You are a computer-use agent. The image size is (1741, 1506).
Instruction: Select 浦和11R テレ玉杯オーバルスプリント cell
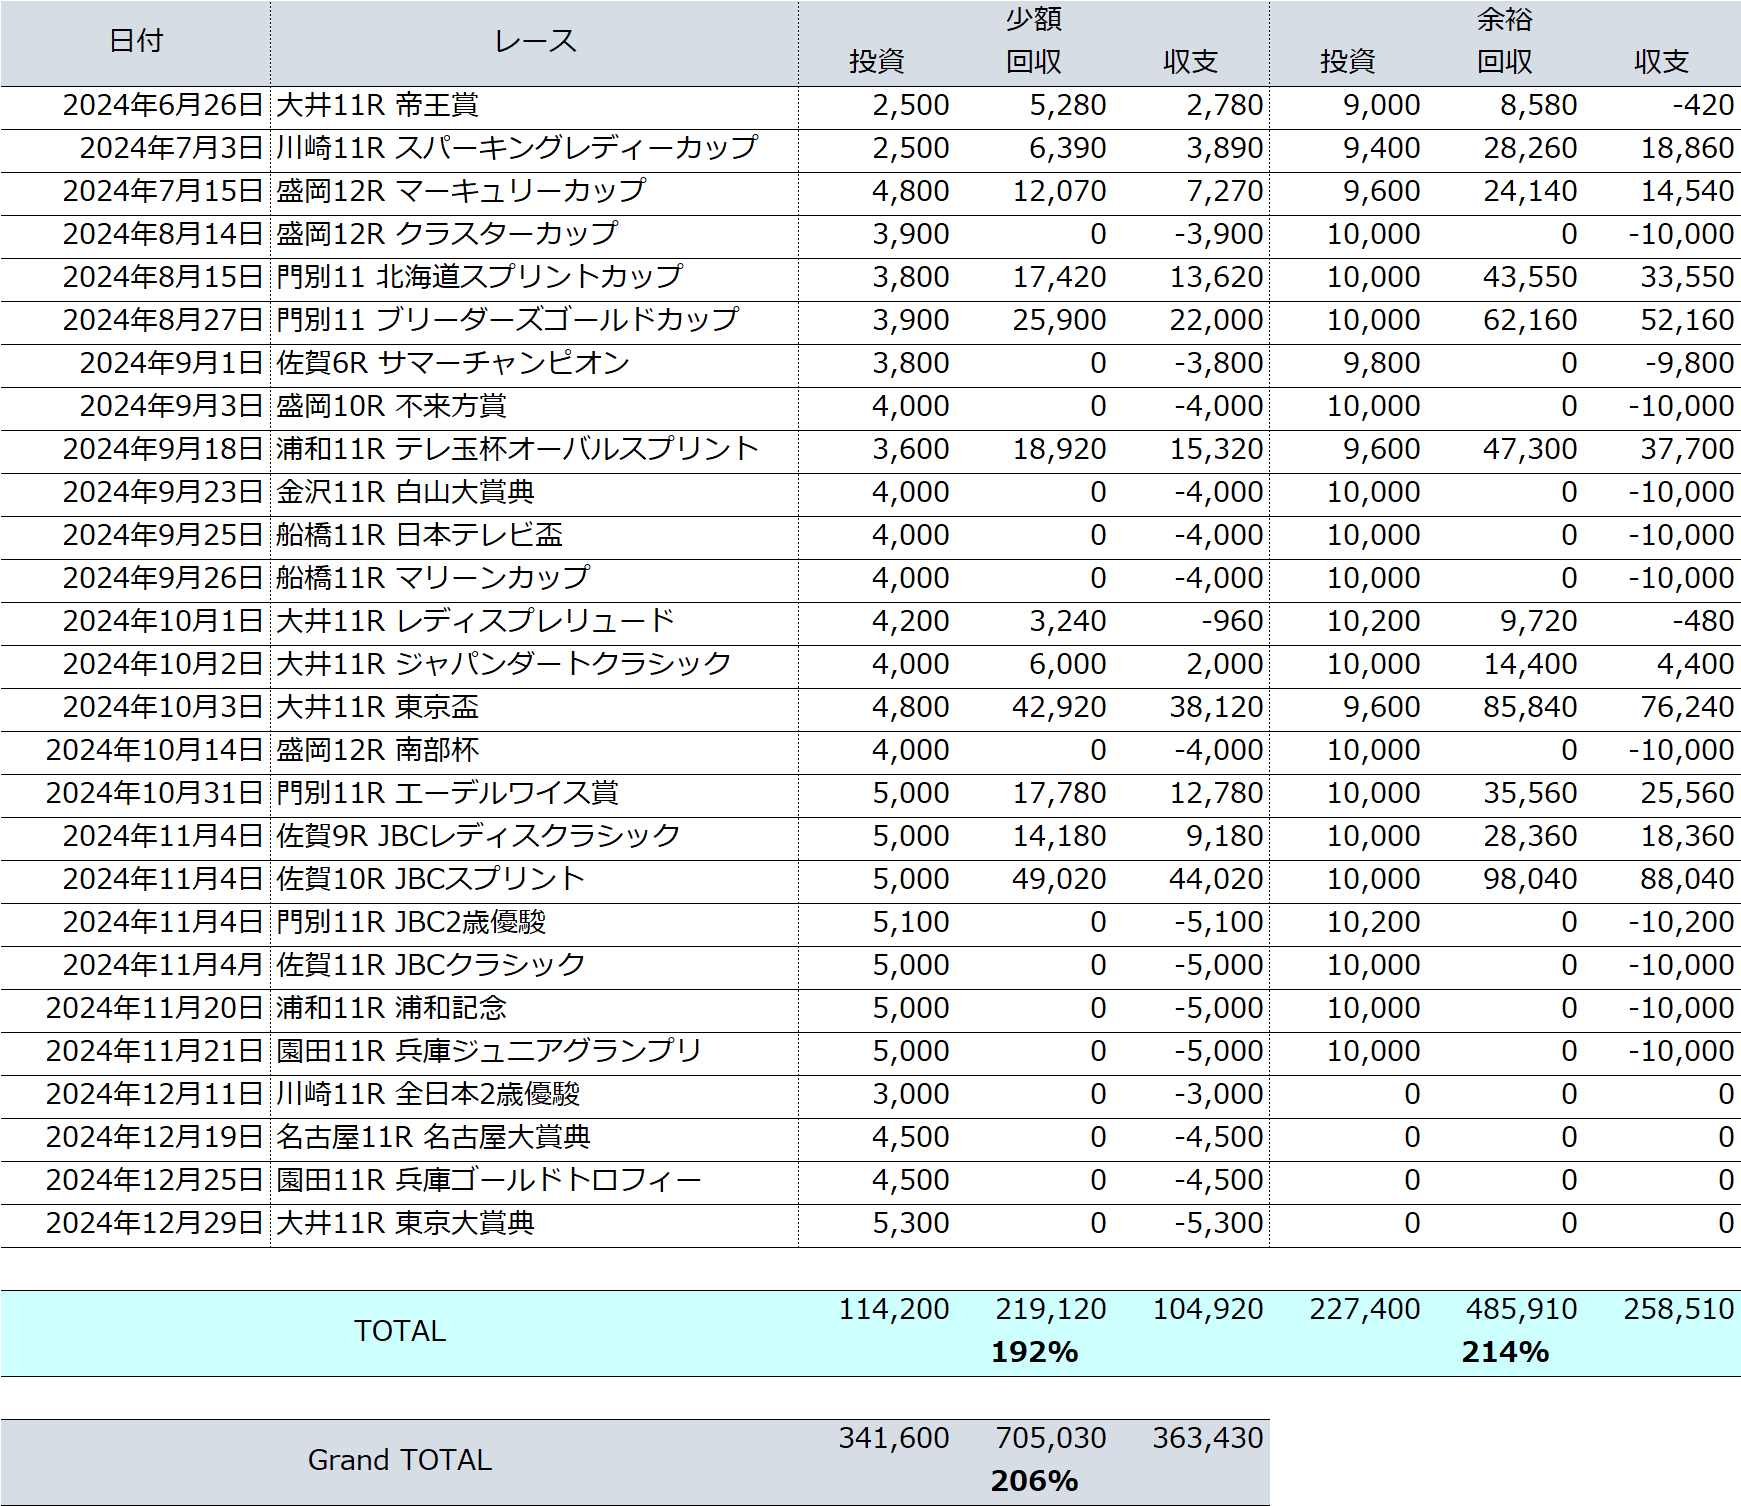coord(518,449)
